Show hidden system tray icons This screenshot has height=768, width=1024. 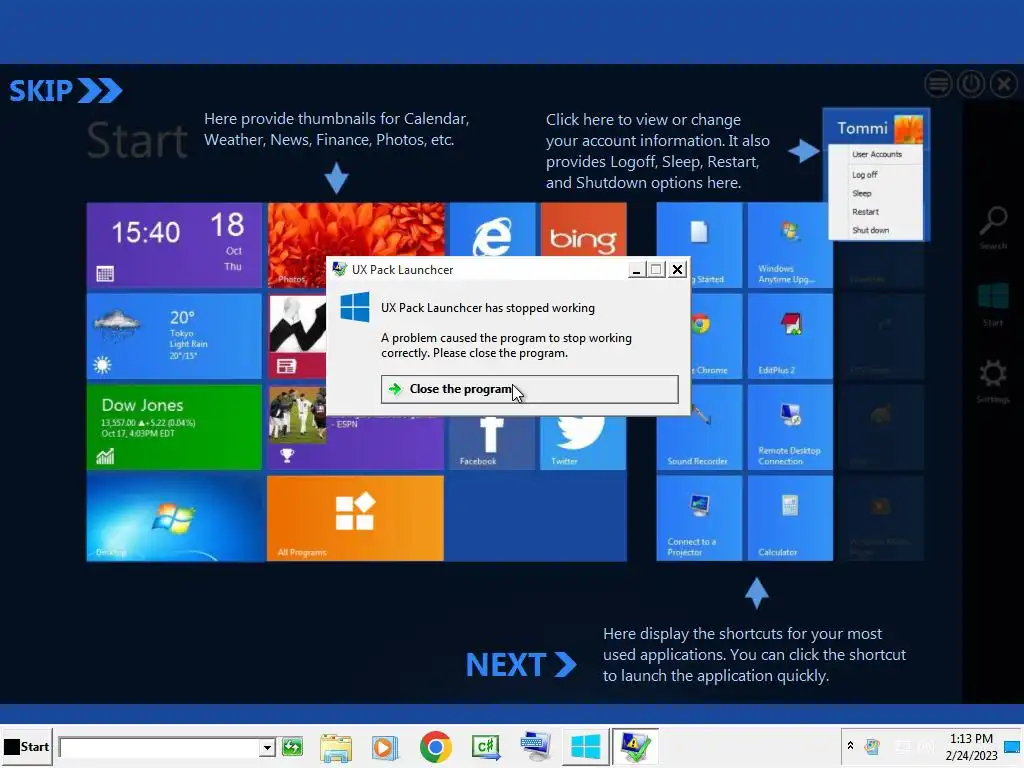point(850,746)
